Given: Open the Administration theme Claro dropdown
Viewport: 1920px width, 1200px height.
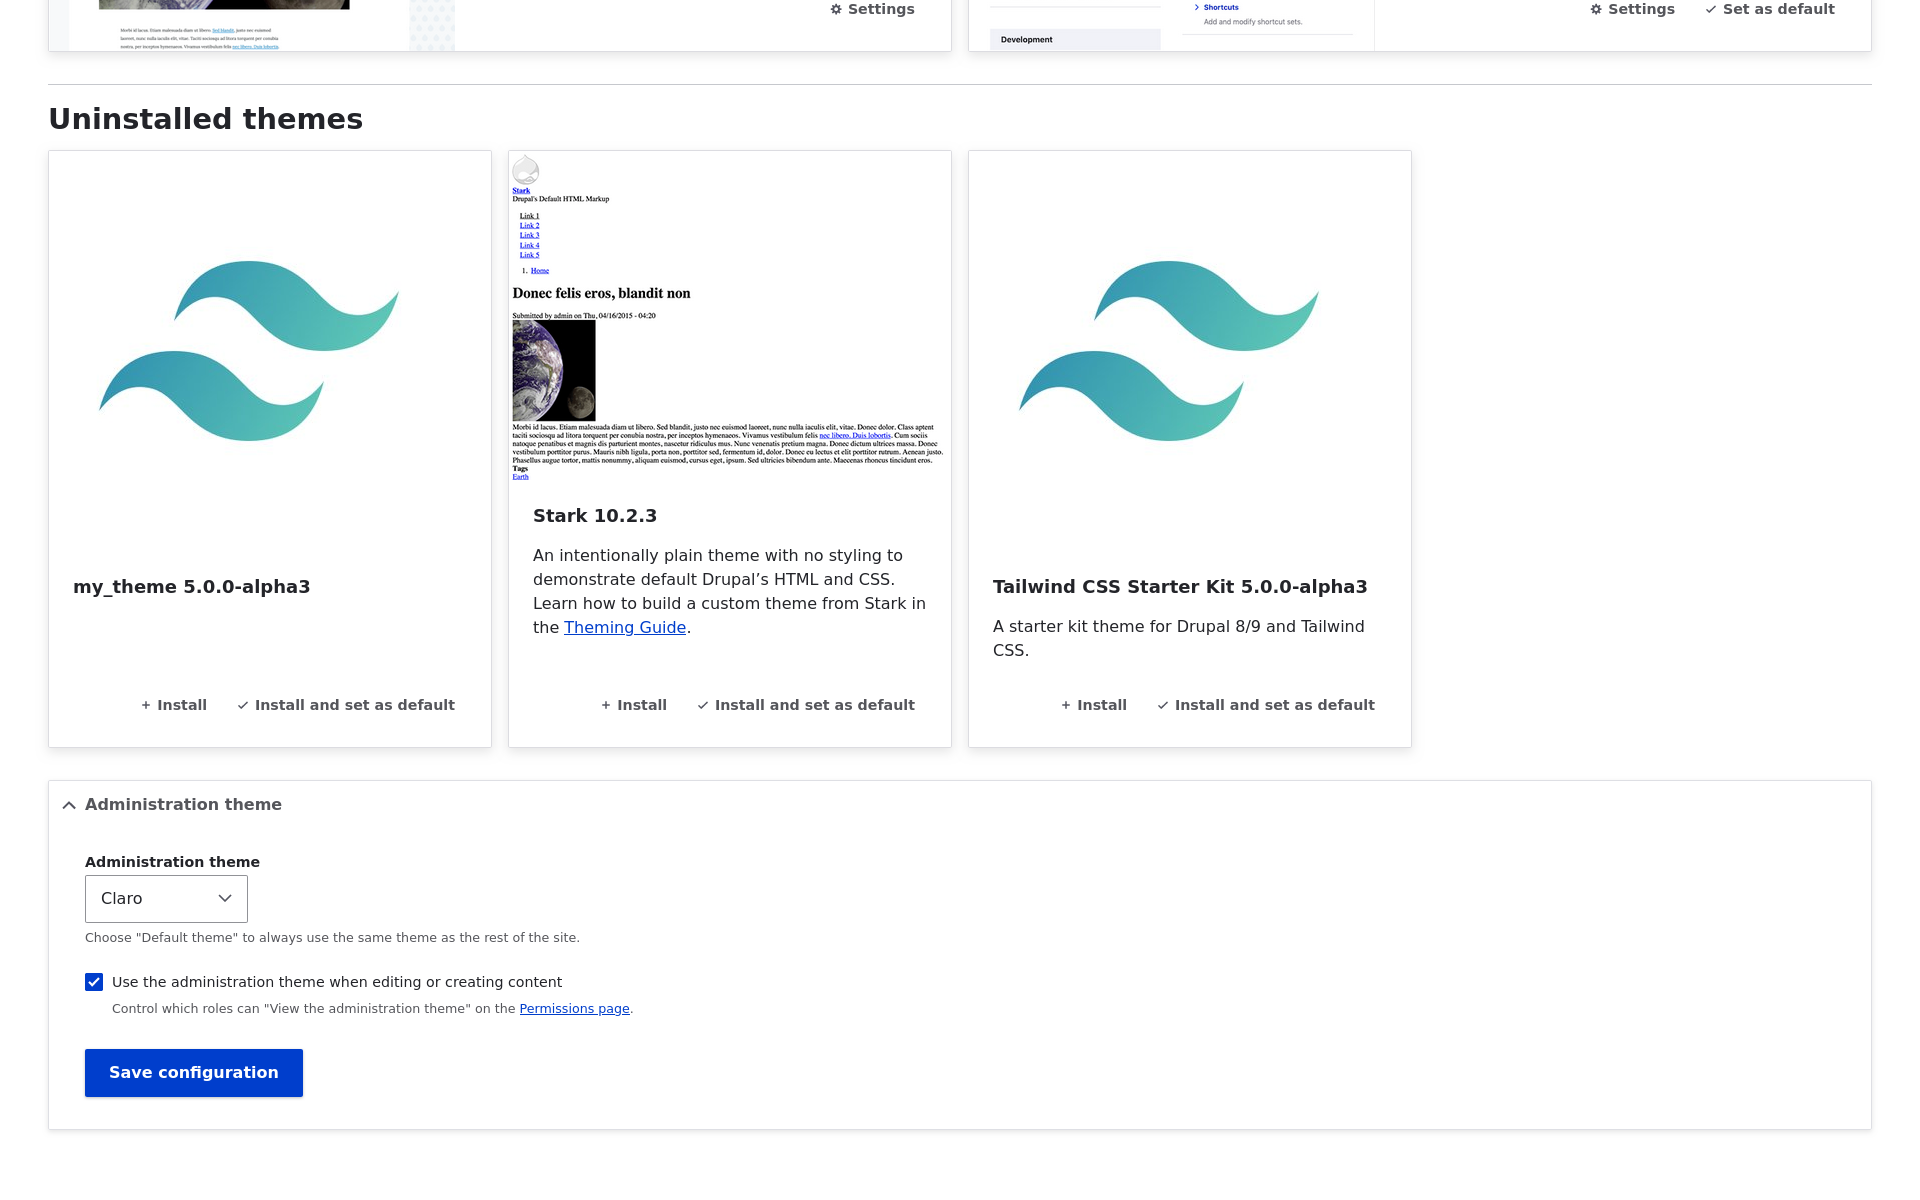Looking at the screenshot, I should click(x=166, y=899).
